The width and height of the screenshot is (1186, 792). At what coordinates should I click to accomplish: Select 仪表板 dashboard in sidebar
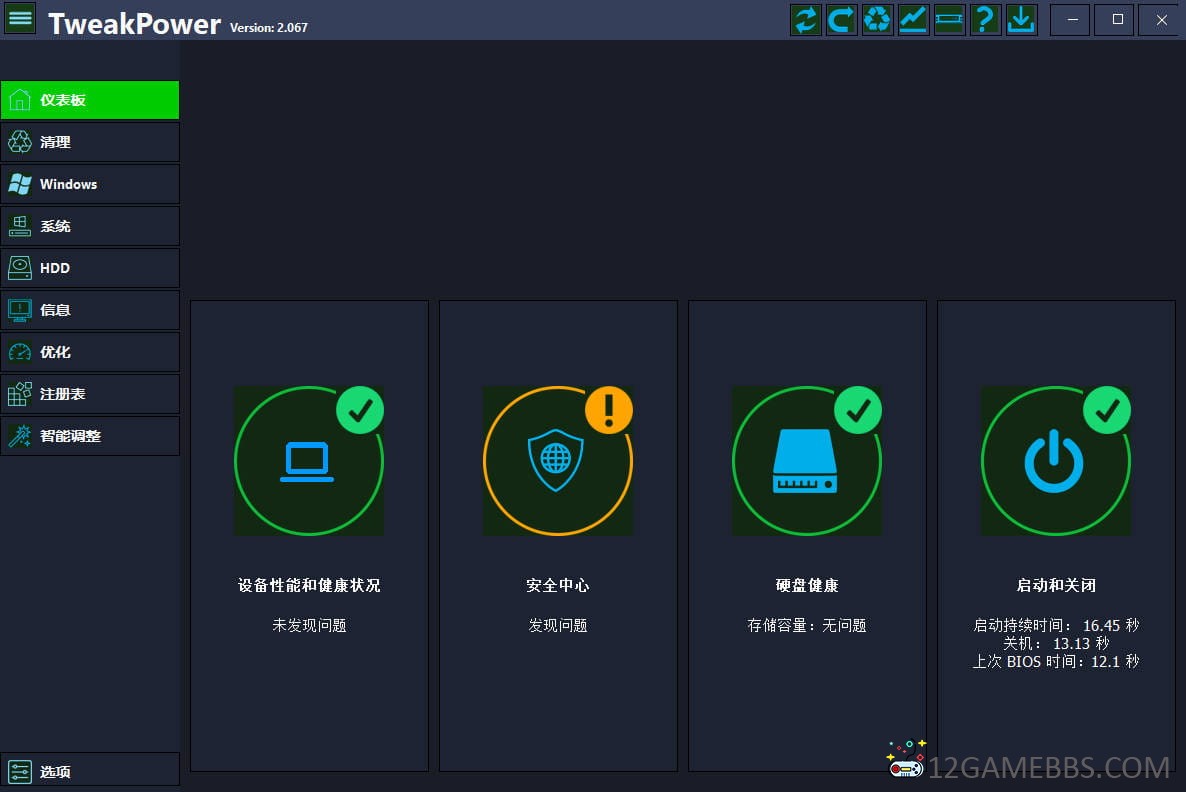(x=90, y=100)
